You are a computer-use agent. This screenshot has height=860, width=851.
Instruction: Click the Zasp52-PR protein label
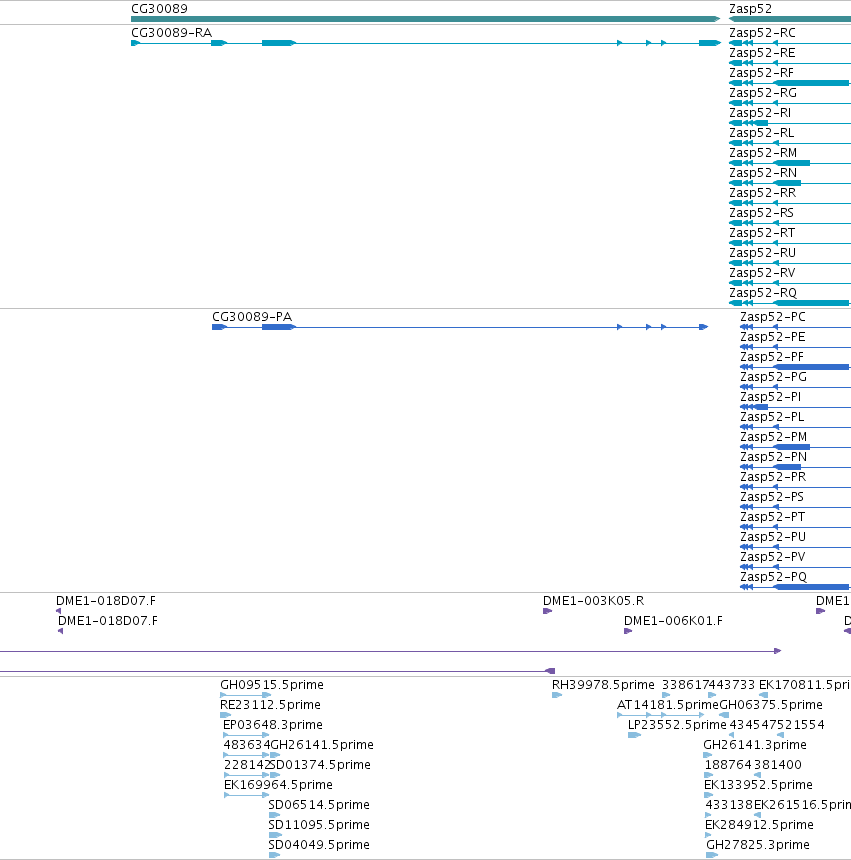coord(773,477)
